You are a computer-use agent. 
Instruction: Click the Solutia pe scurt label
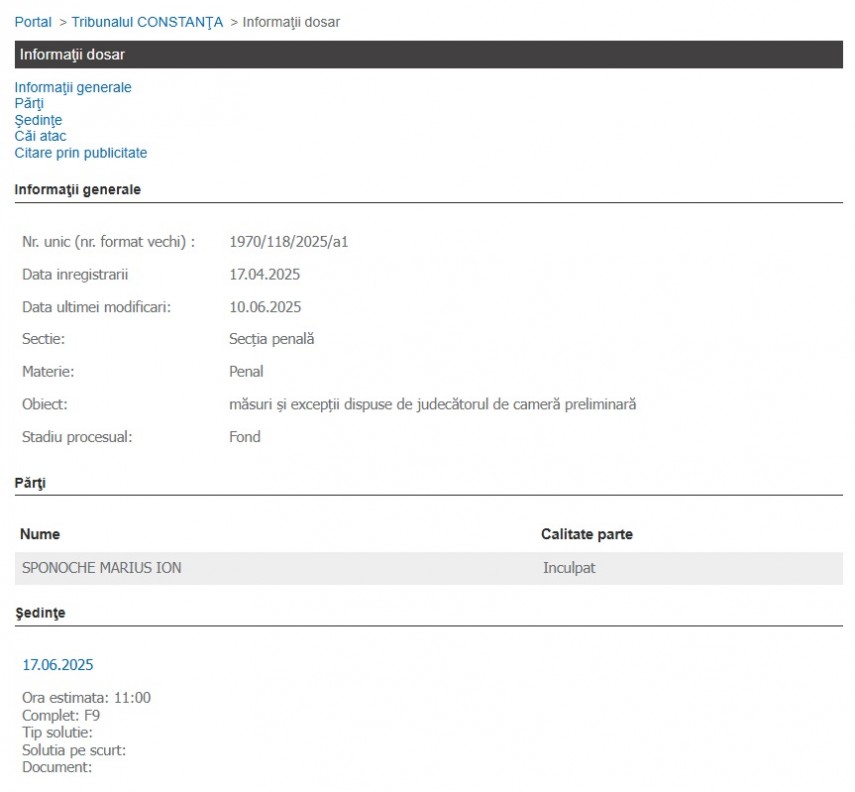(74, 750)
